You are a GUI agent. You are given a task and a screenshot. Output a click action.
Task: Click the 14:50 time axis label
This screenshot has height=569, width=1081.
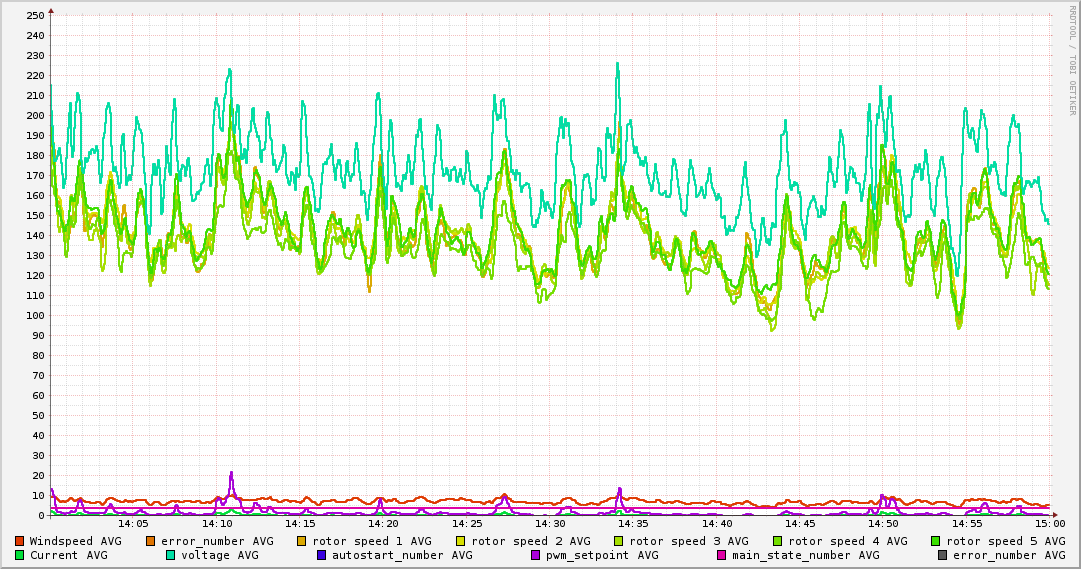coord(884,524)
